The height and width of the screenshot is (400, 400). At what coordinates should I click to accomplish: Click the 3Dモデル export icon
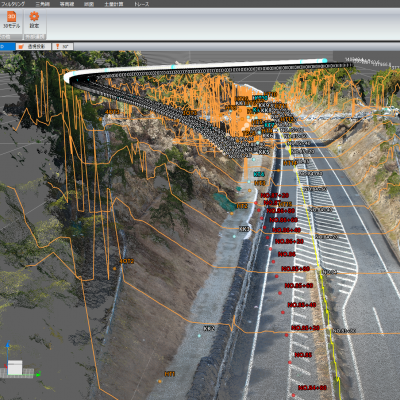coord(12,16)
